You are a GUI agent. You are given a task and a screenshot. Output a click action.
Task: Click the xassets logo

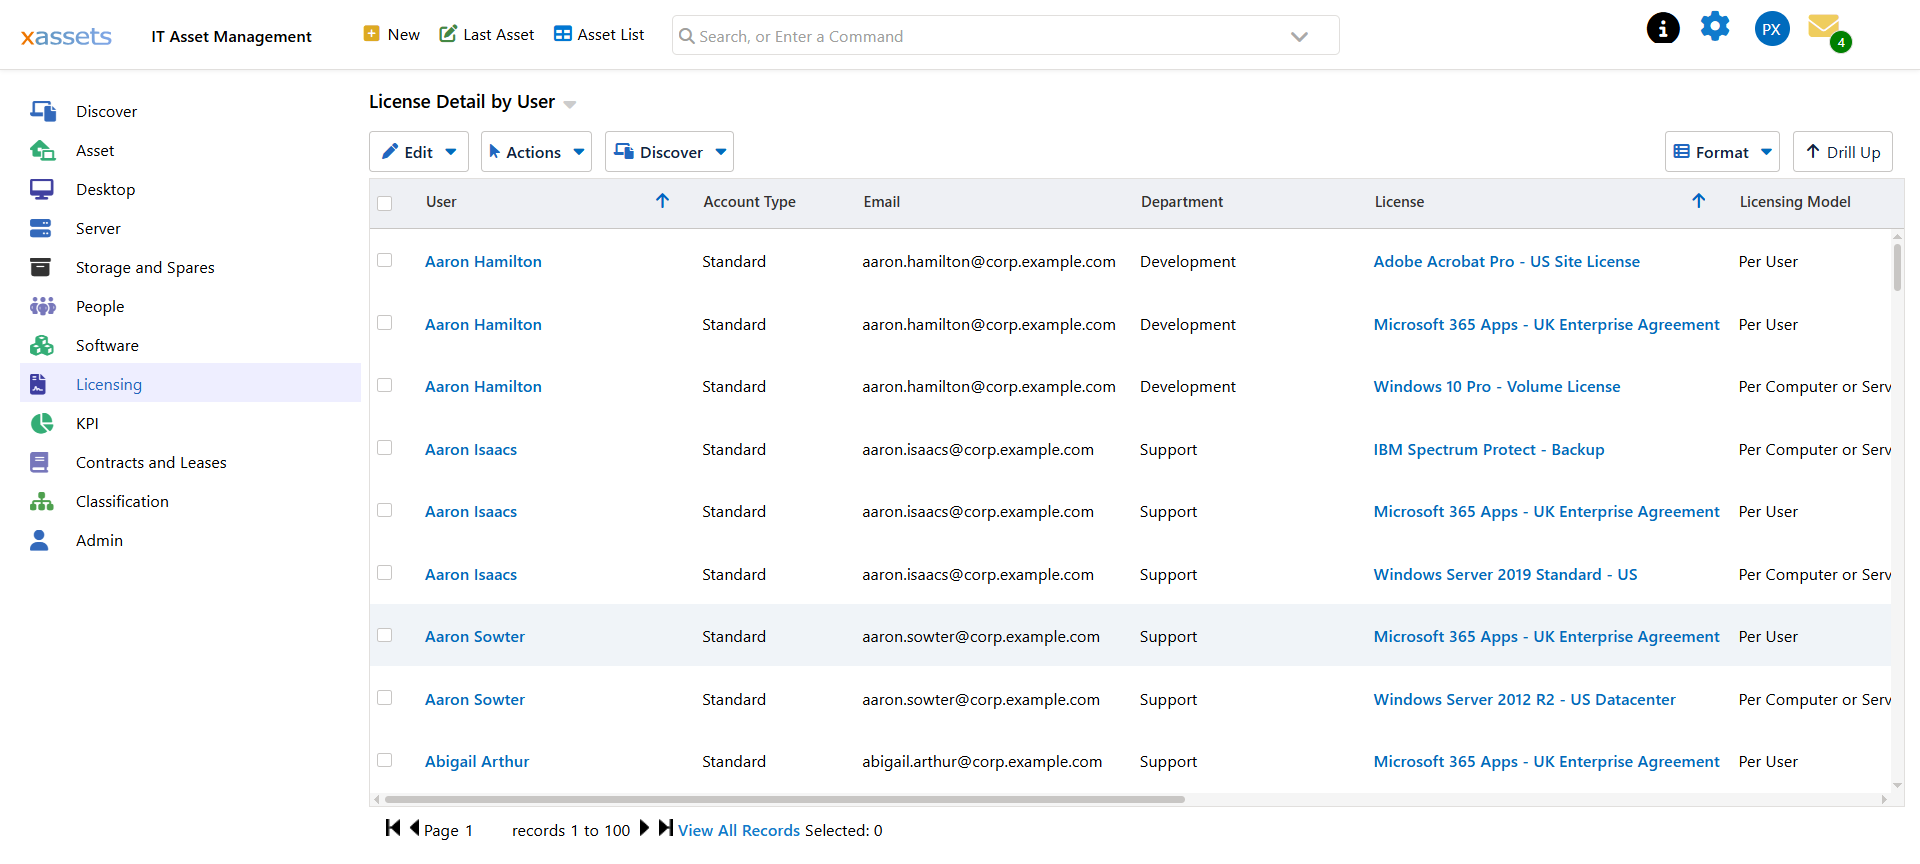coord(66,36)
